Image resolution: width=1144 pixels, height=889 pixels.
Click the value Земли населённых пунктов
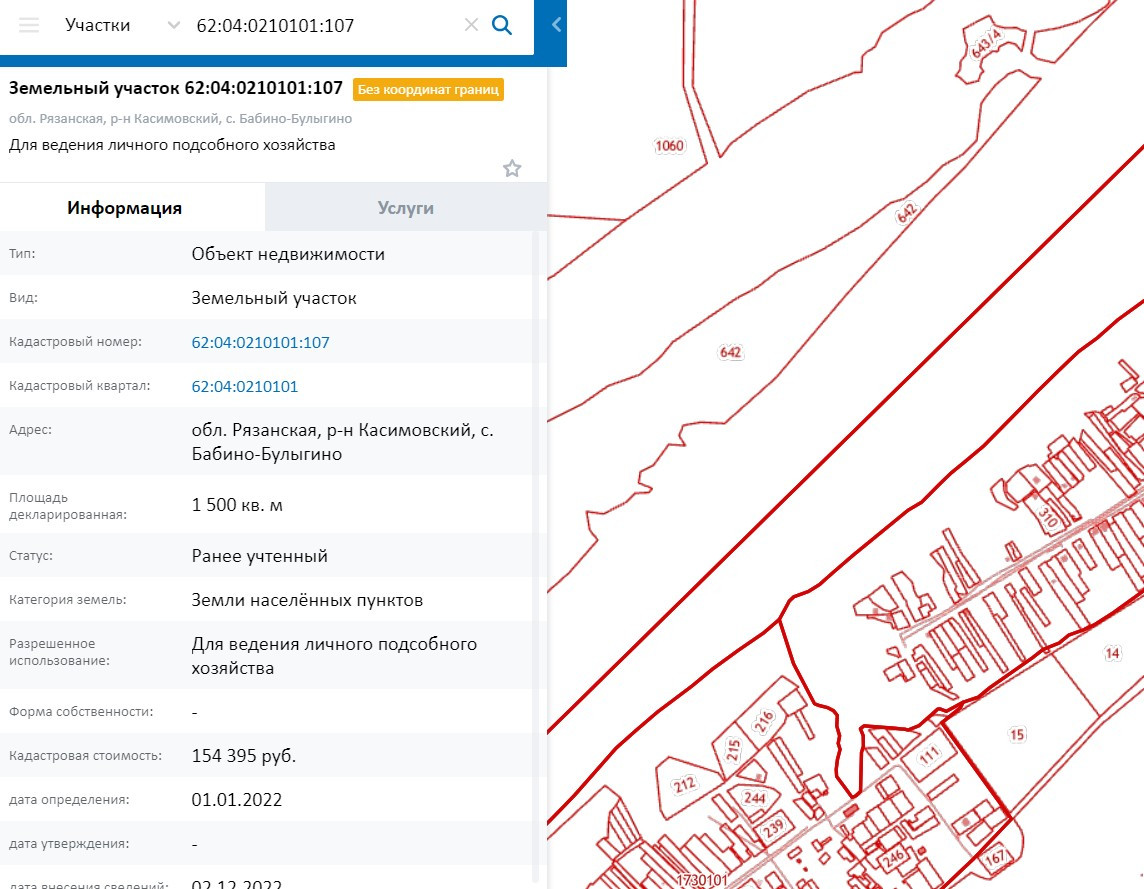(x=307, y=600)
